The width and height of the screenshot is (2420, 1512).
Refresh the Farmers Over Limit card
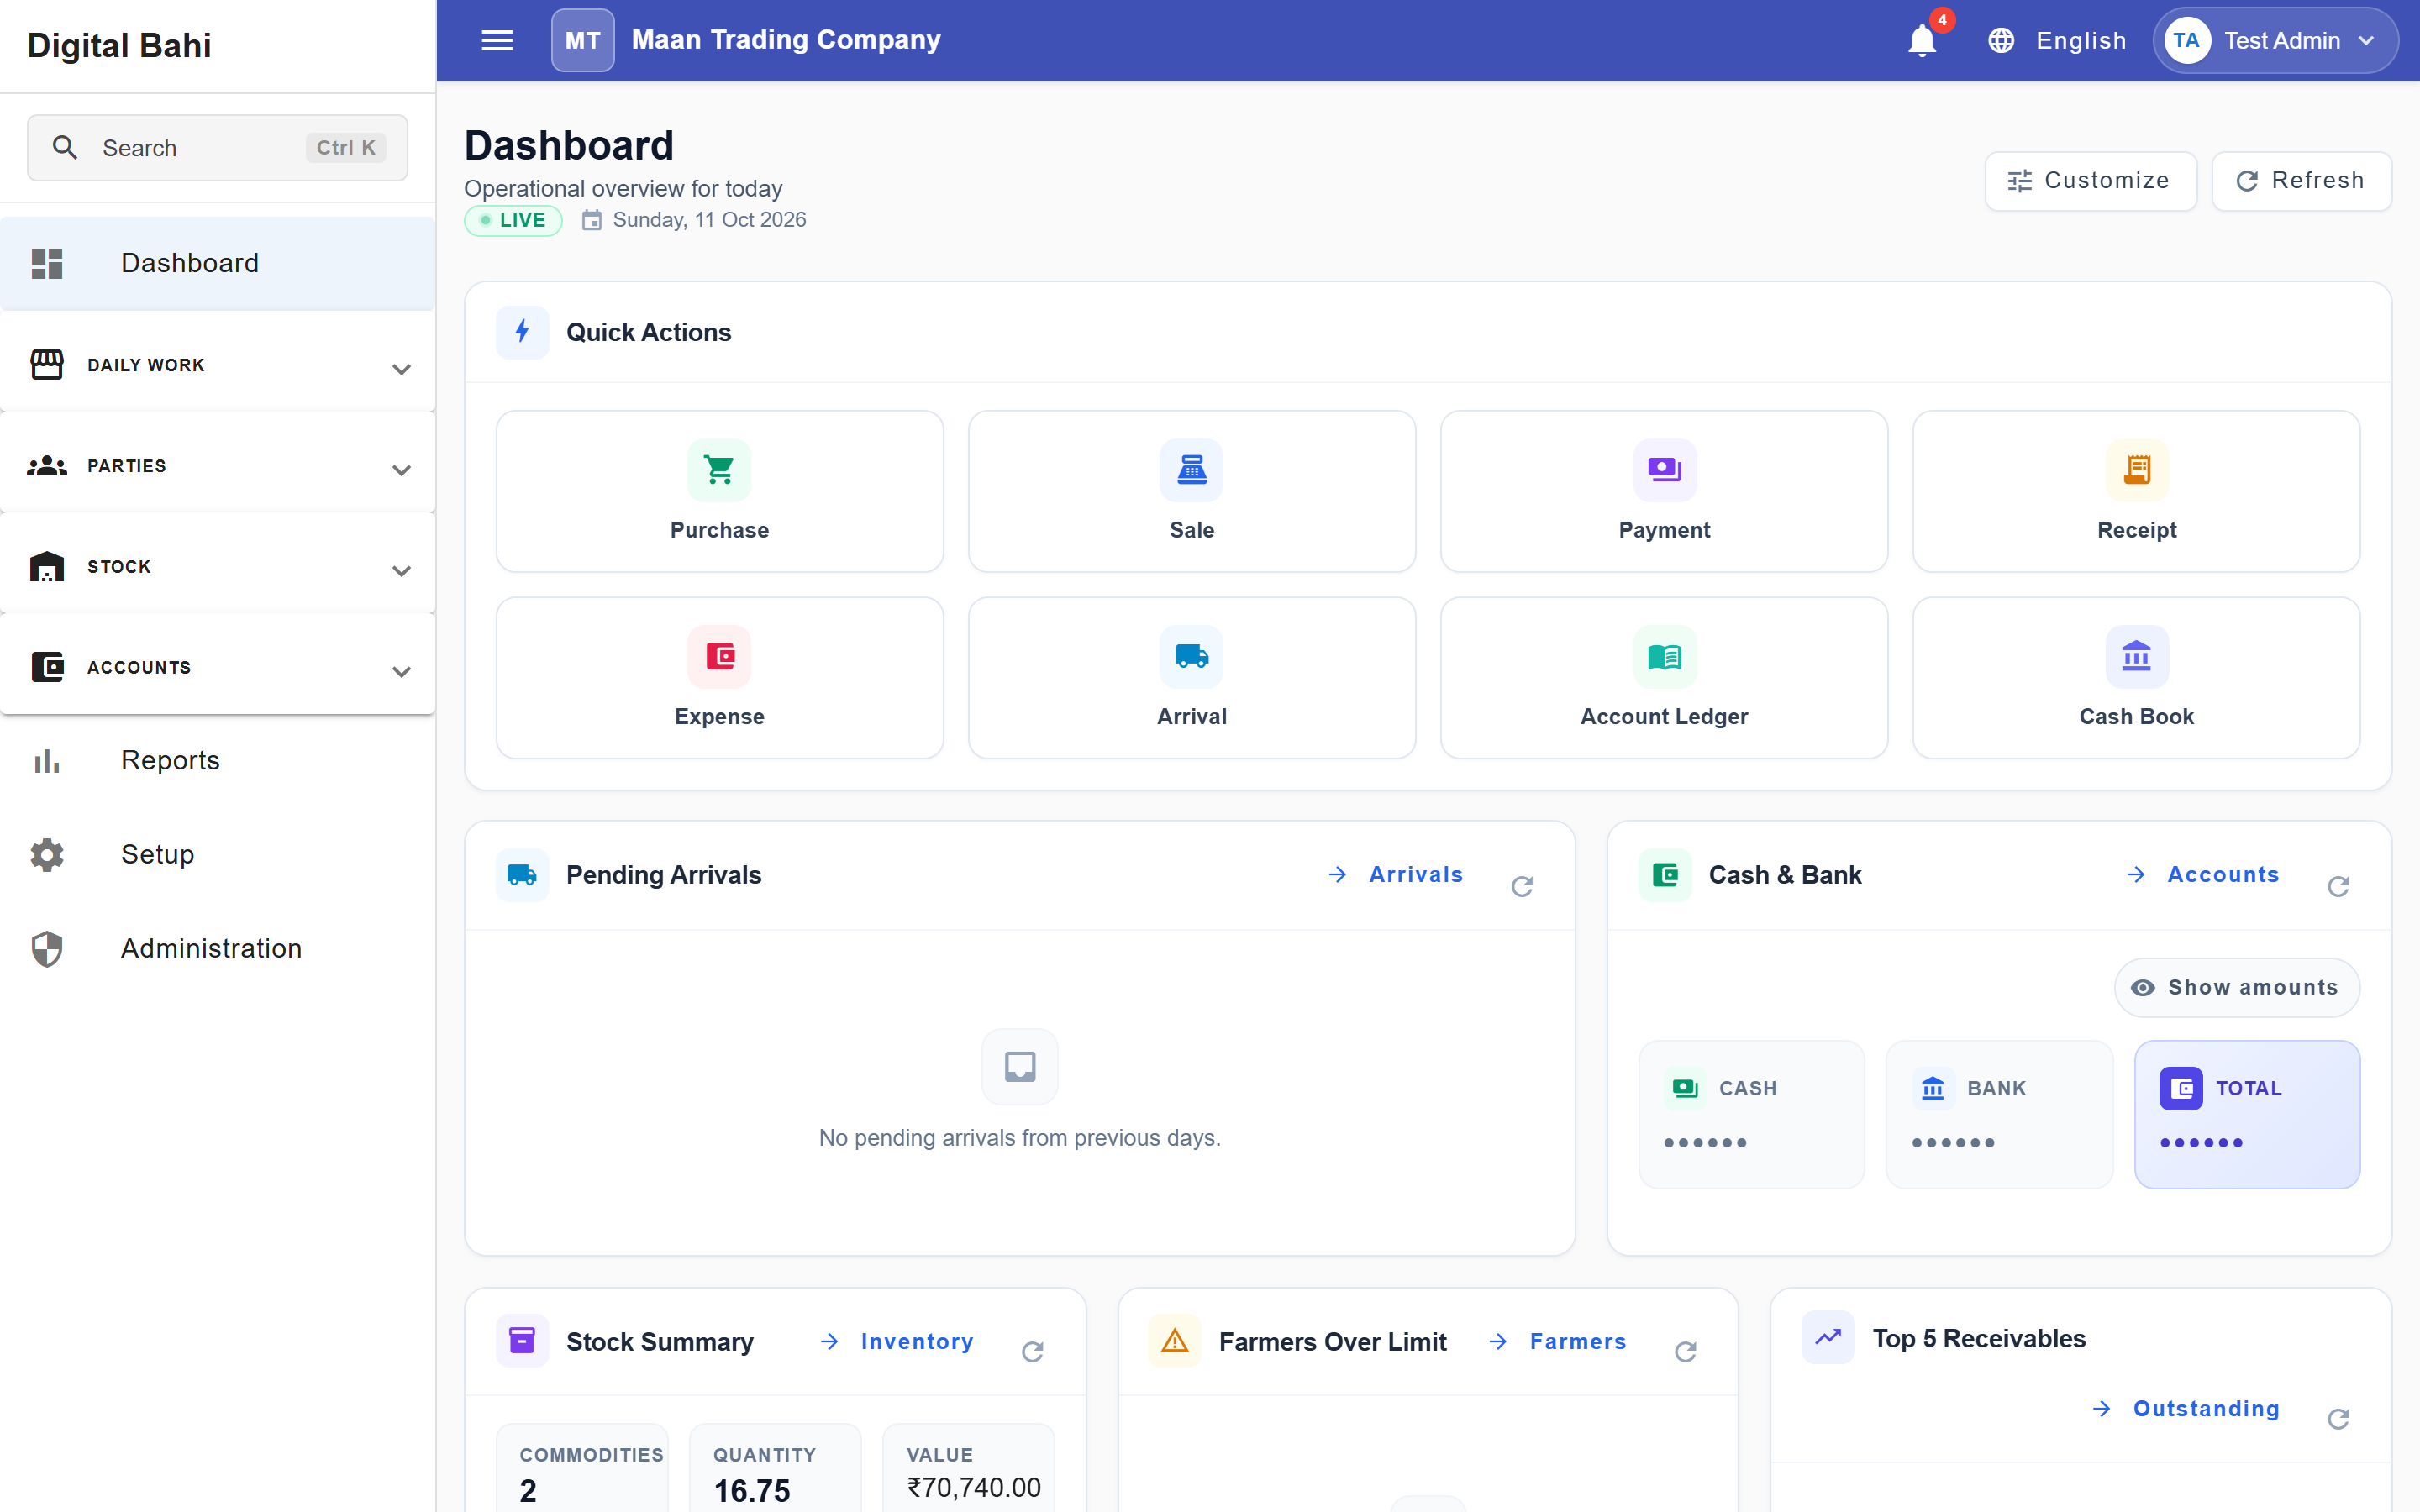click(1685, 1352)
